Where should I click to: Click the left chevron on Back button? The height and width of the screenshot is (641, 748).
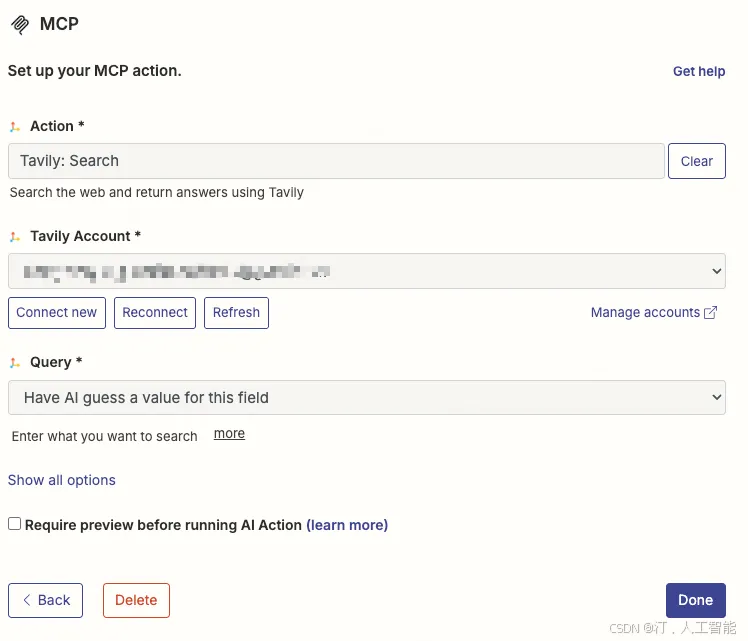[26, 600]
